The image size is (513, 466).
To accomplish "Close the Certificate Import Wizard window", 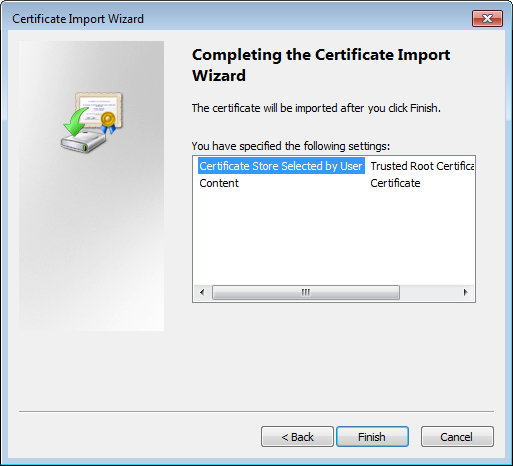I will pos(487,19).
